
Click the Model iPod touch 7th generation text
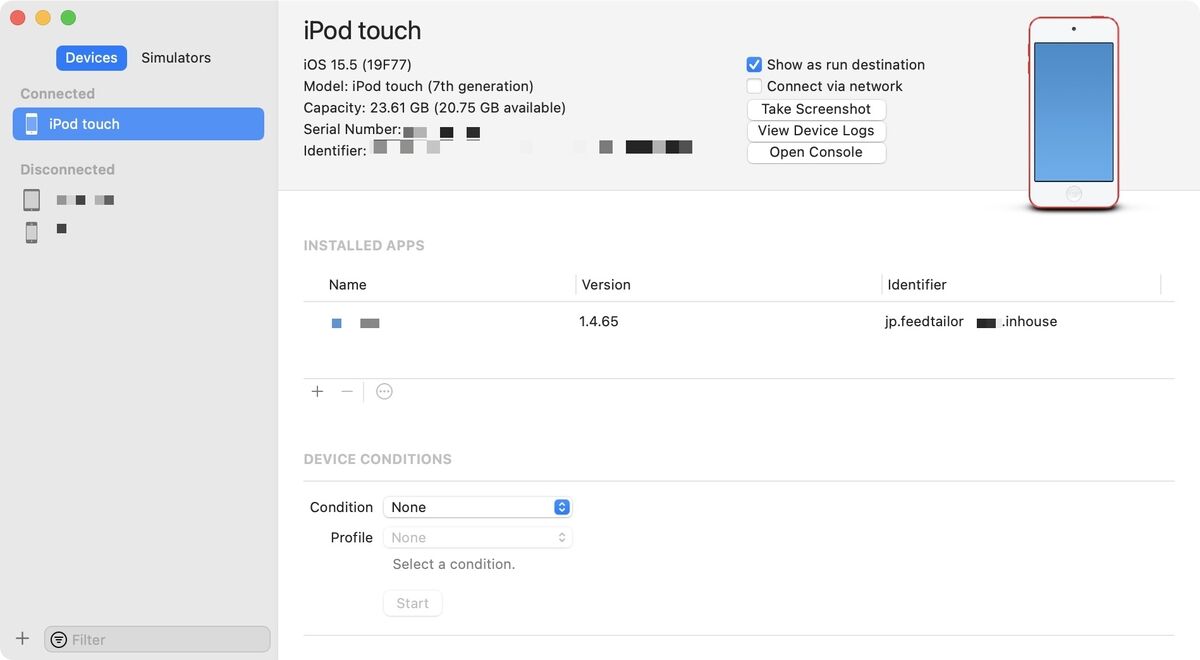pos(418,87)
